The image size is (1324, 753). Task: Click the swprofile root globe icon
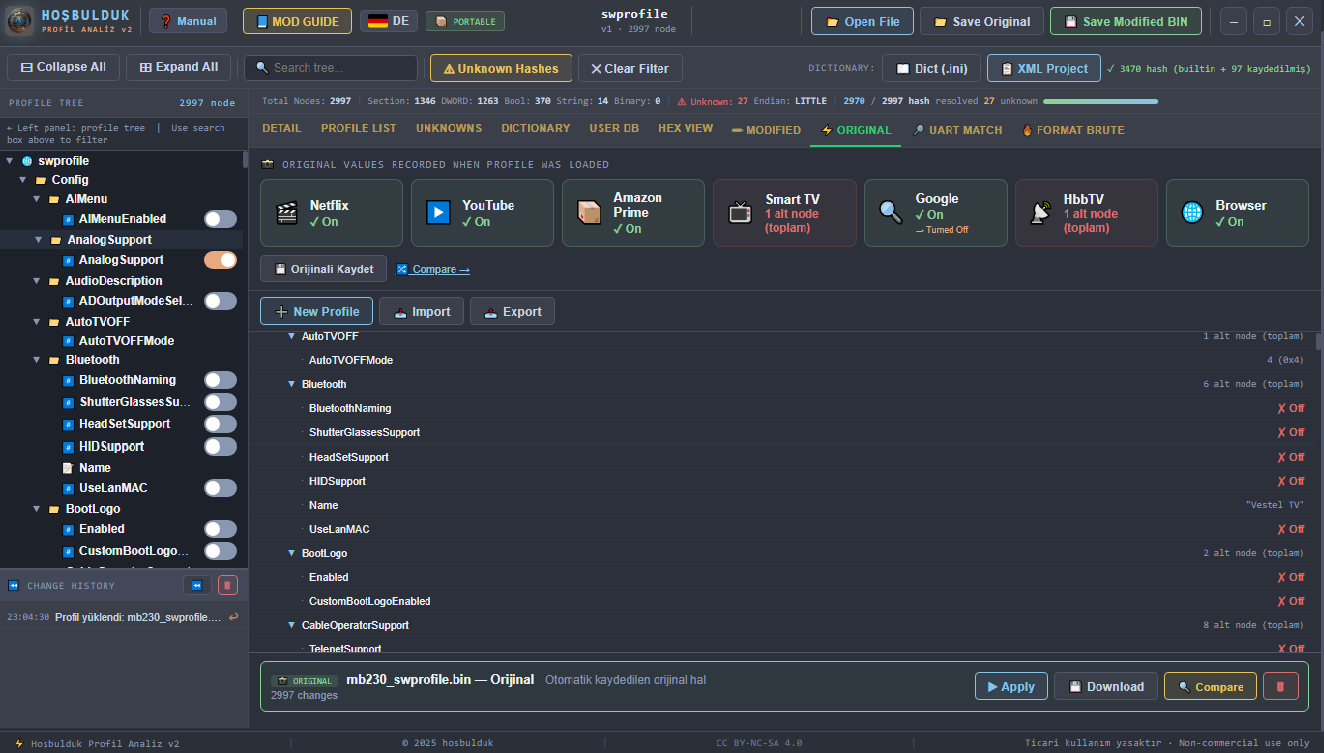[x=27, y=161]
